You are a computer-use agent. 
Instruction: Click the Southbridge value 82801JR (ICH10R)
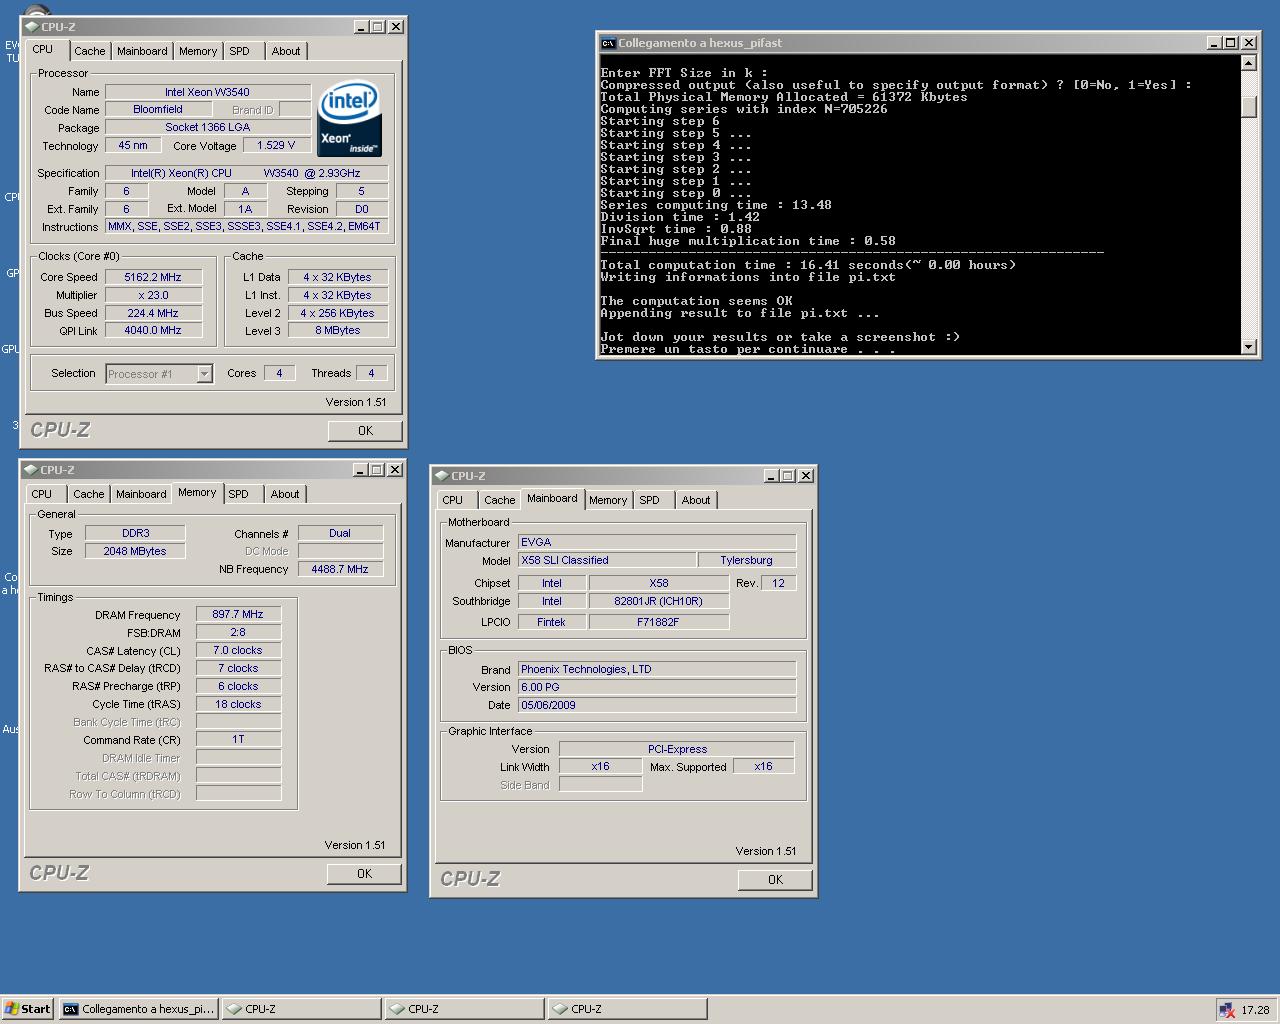pos(659,601)
